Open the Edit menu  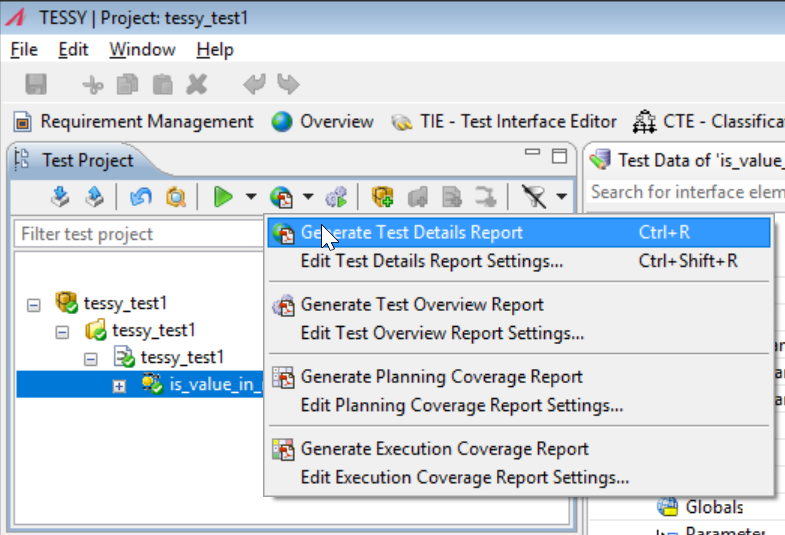point(73,50)
